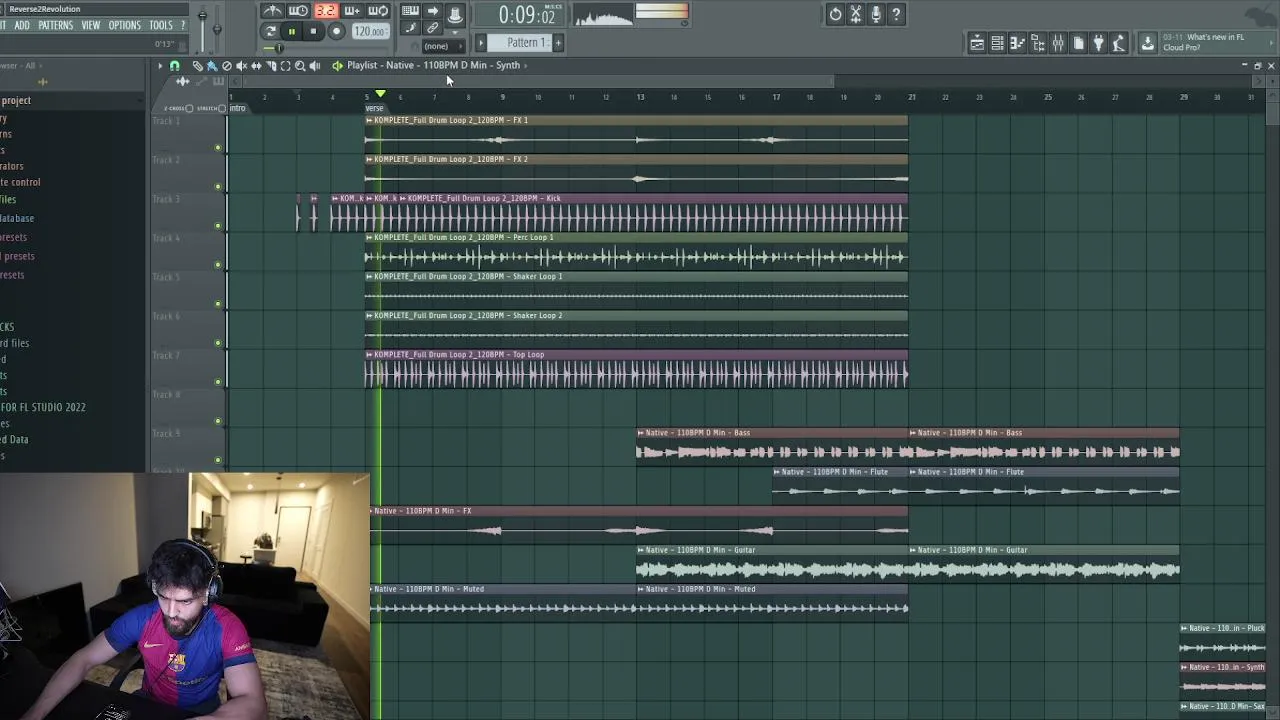This screenshot has height=720, width=1280.
Task: Click the download content library icon
Action: tap(1148, 43)
